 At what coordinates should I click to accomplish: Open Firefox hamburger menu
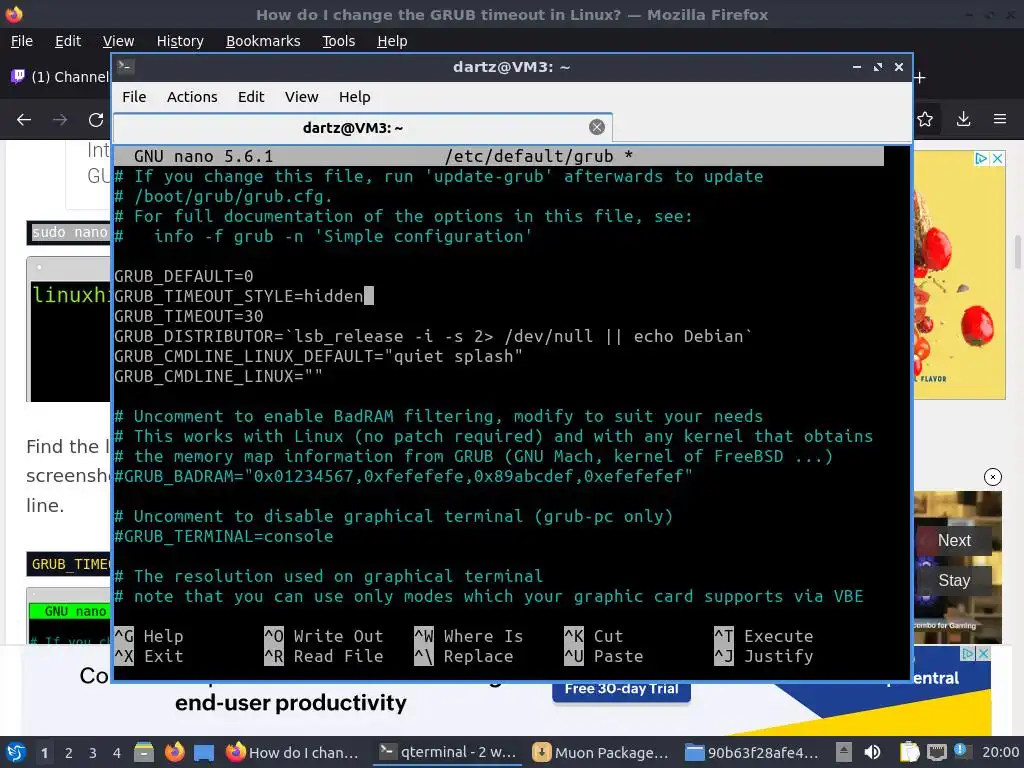pyautogui.click(x=1000, y=119)
